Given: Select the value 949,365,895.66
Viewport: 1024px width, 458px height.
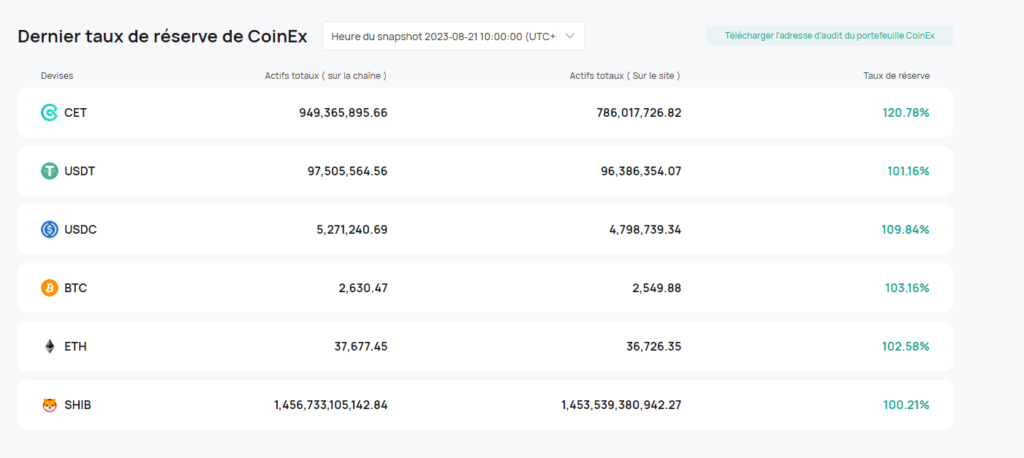Looking at the screenshot, I should [344, 112].
